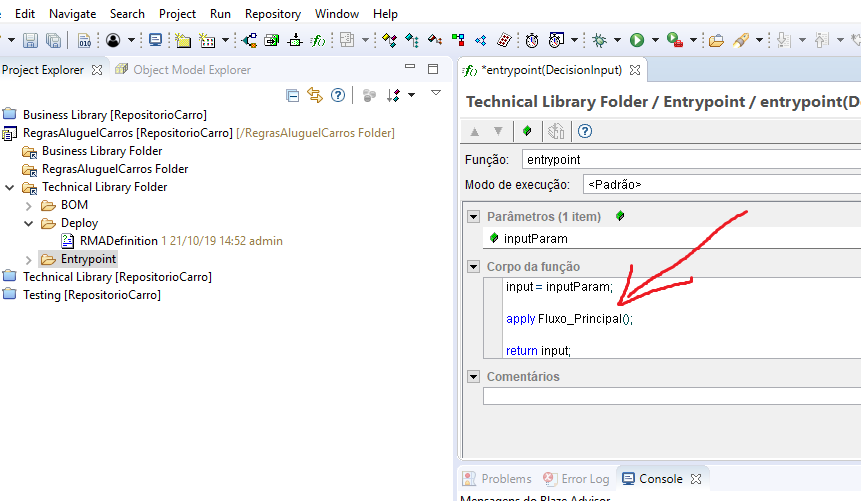Switch to the Error Log tab
The height and width of the screenshot is (501, 861).
point(577,479)
